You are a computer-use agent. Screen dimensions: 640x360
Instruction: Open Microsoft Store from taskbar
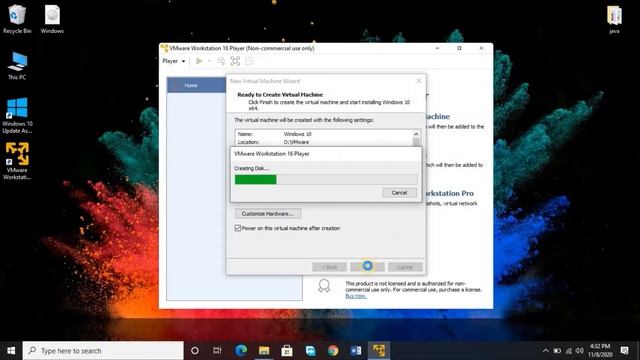(287, 351)
